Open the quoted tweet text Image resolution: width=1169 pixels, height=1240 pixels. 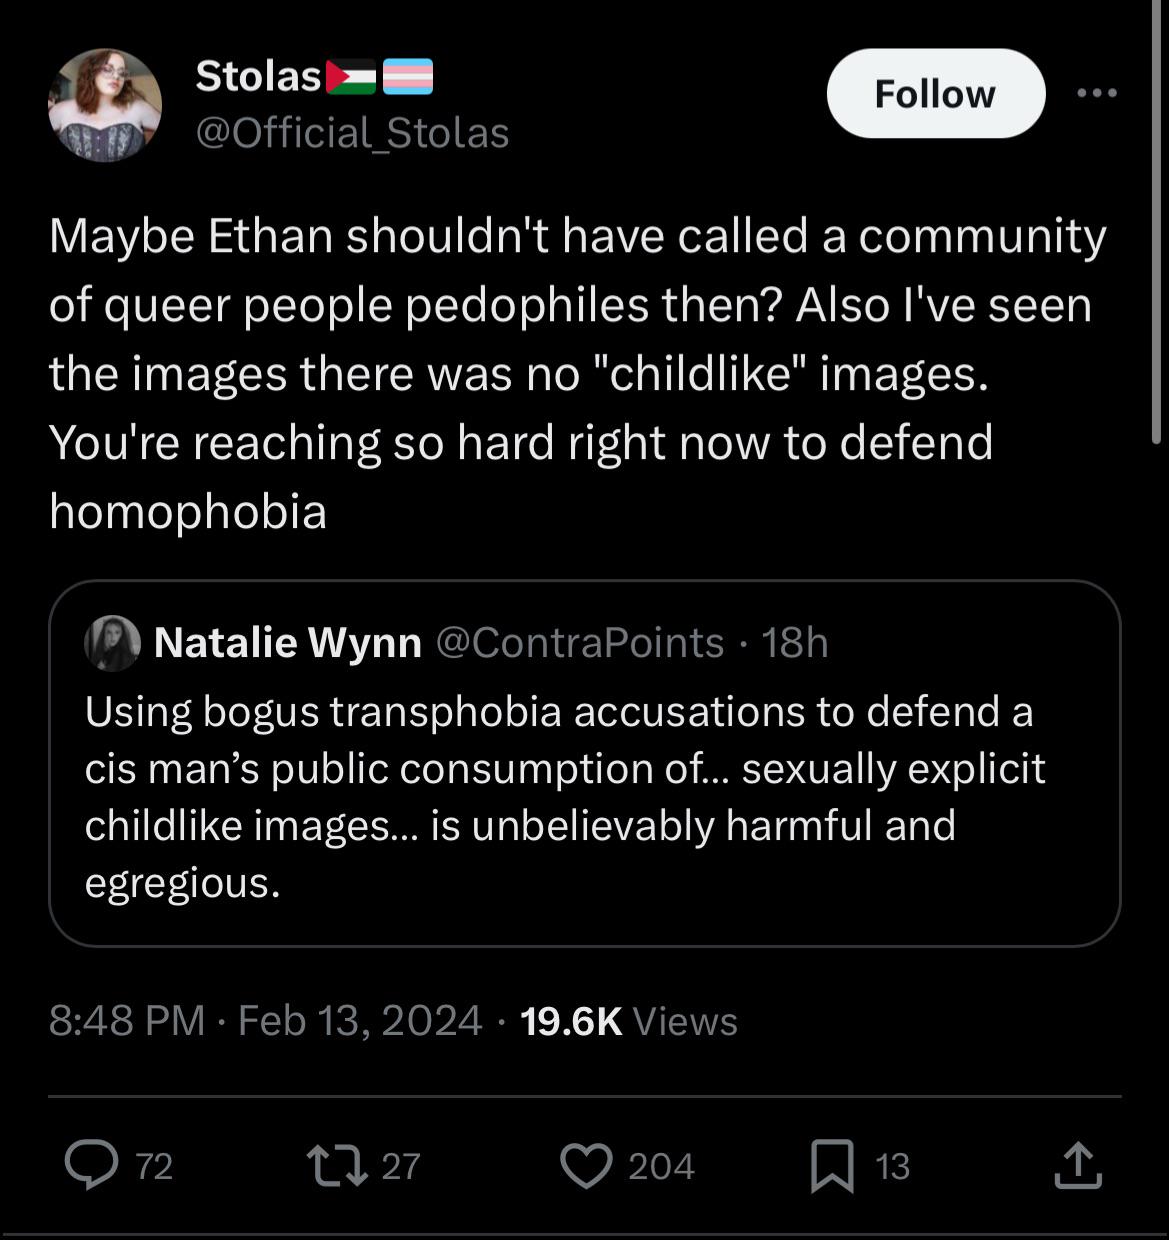[565, 798]
